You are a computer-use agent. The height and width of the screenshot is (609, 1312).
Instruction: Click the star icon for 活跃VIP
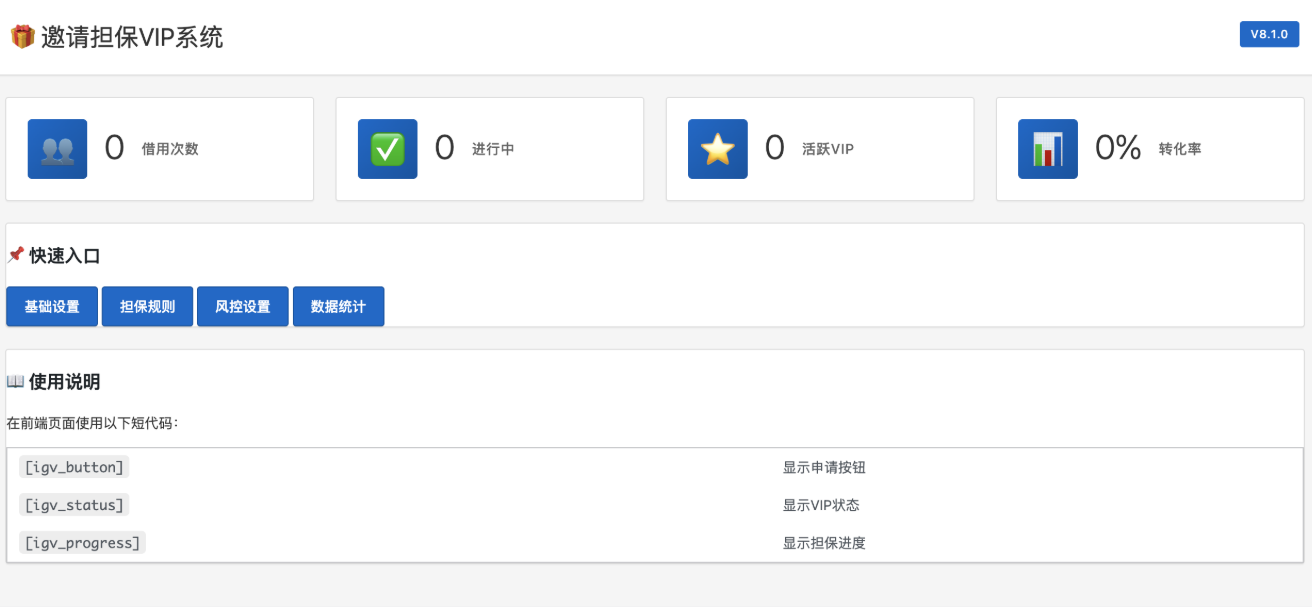point(717,149)
